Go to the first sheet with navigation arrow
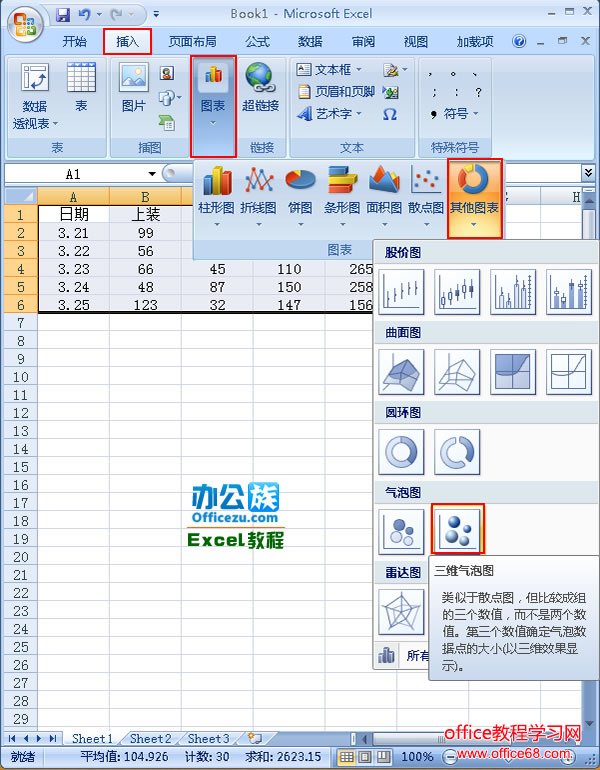Viewport: 600px width, 770px height. click(12, 739)
